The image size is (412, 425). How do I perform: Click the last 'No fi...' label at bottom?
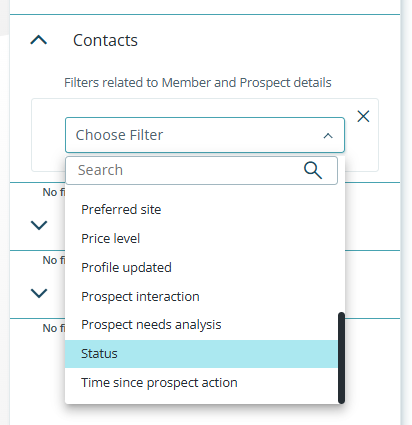54,328
